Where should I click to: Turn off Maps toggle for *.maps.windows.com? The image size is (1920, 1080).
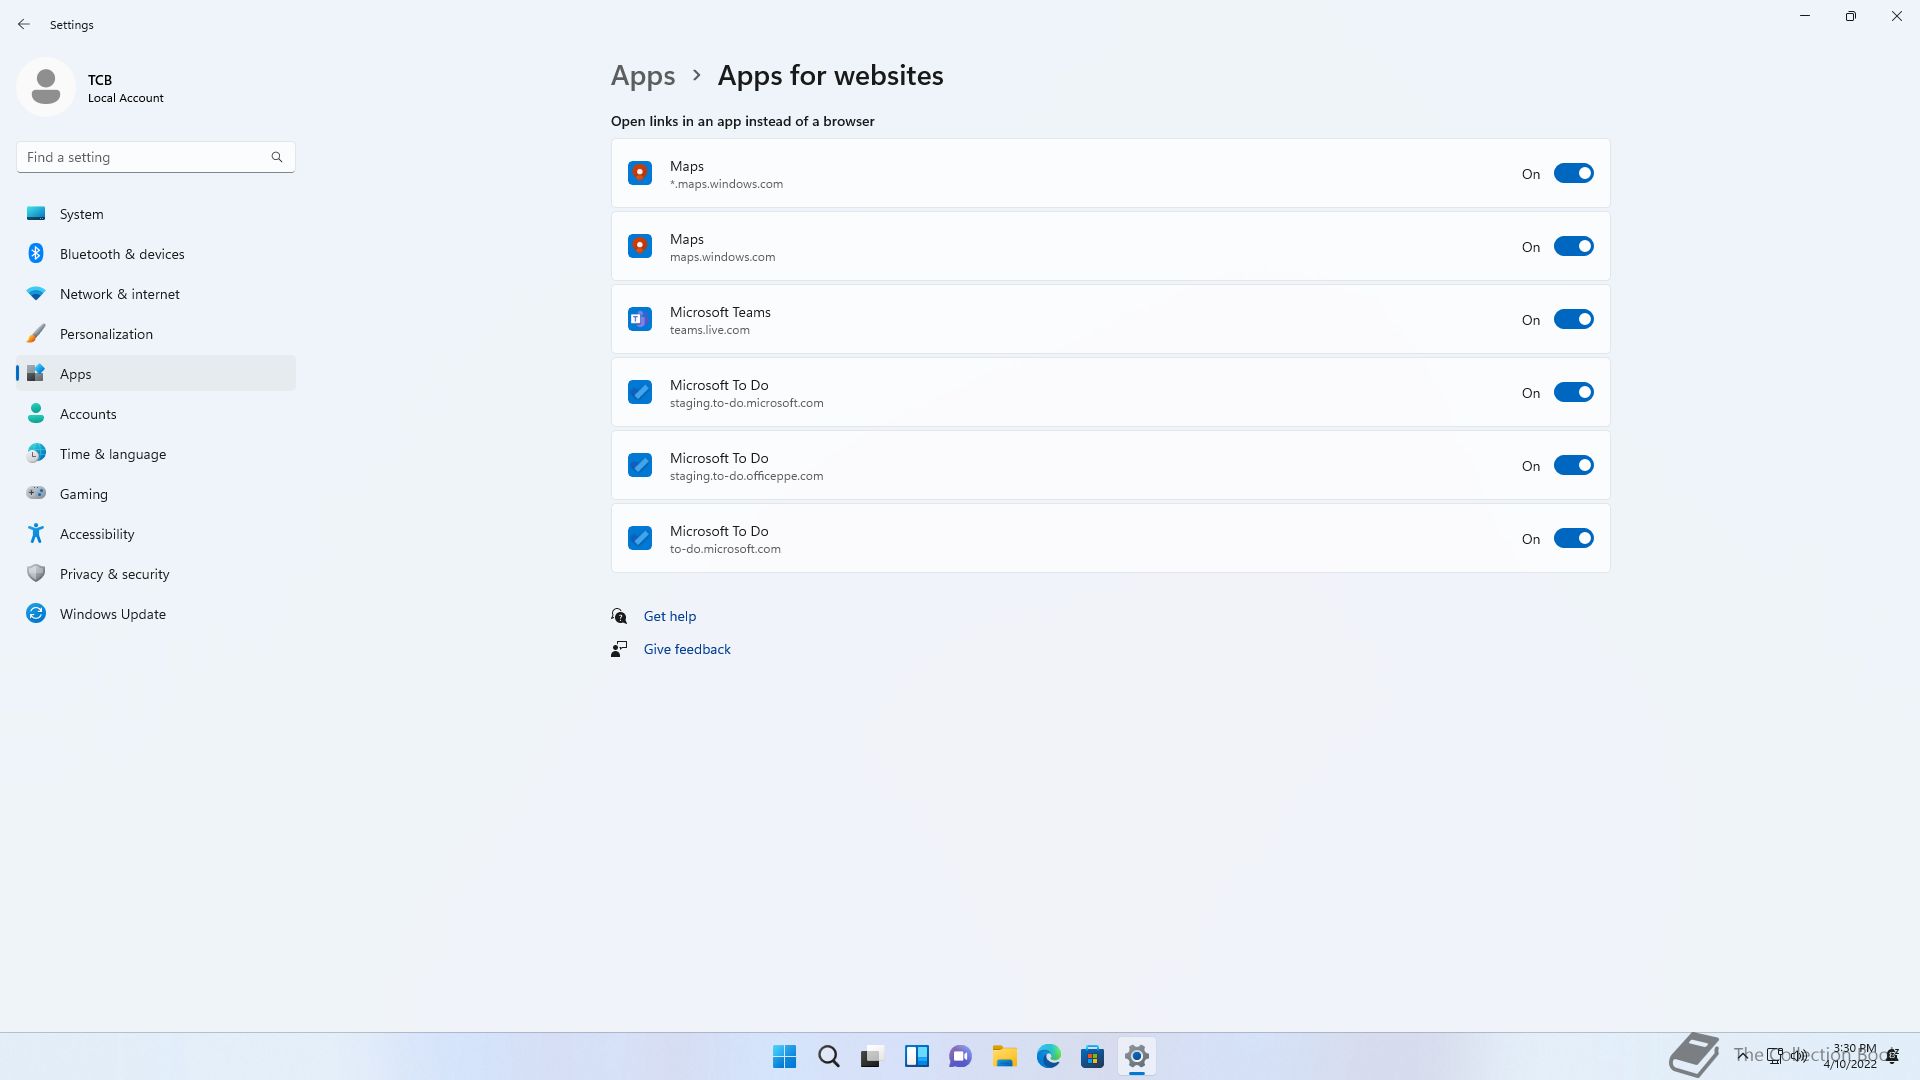pyautogui.click(x=1573, y=174)
